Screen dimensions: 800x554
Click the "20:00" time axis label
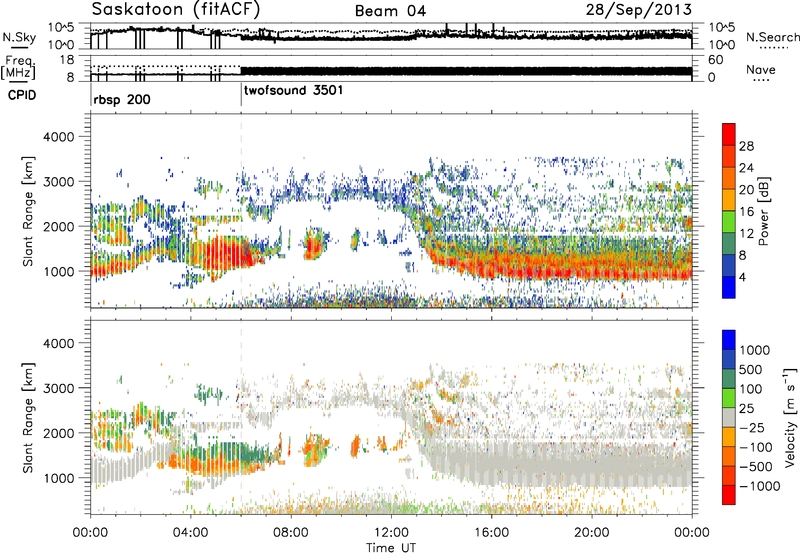592,533
